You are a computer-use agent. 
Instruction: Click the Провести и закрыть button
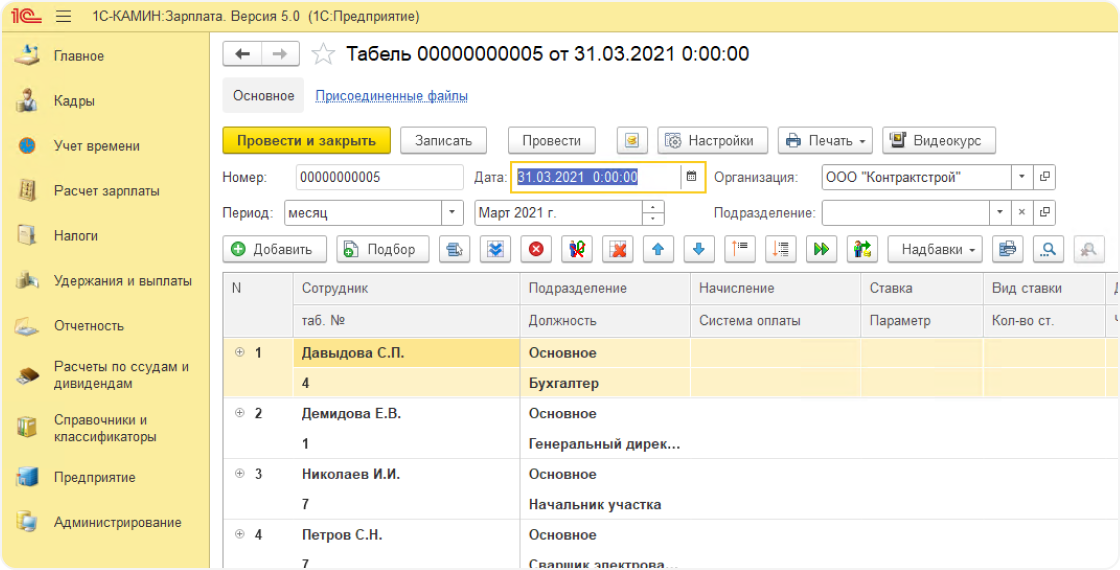(306, 141)
